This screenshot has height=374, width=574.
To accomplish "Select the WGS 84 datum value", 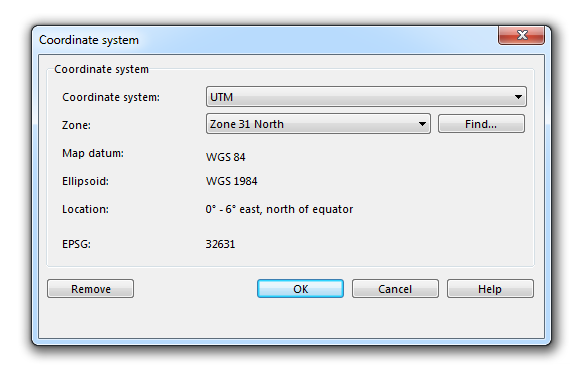I will 226,157.
